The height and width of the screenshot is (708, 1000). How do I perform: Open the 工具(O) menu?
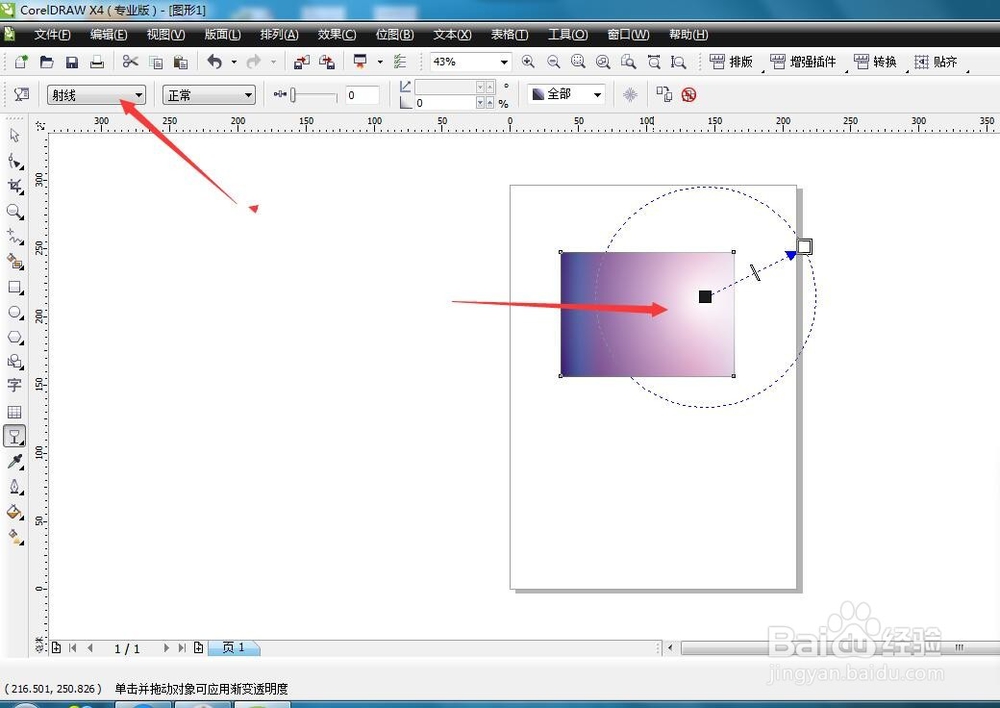tap(568, 34)
